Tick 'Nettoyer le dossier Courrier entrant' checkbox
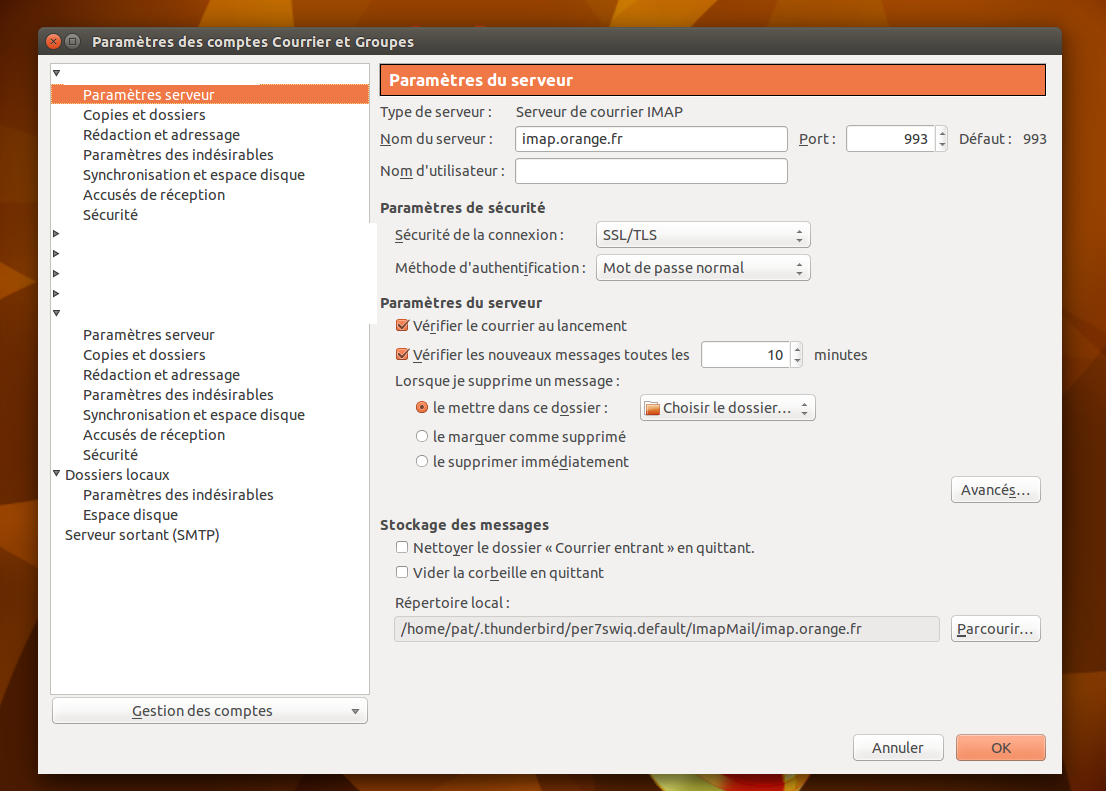Screen dimensions: 1106x791 pyautogui.click(x=402, y=548)
